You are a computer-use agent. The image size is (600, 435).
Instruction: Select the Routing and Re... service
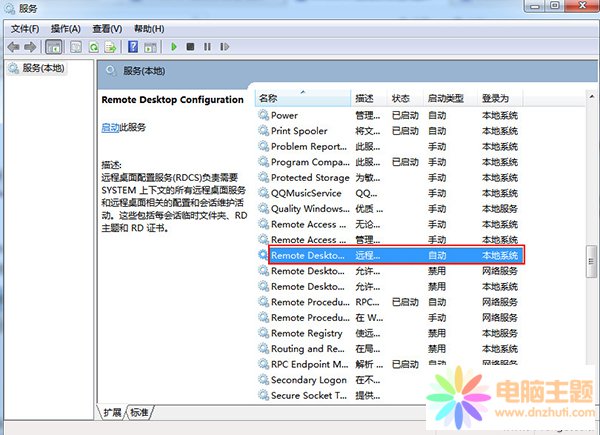click(388, 349)
